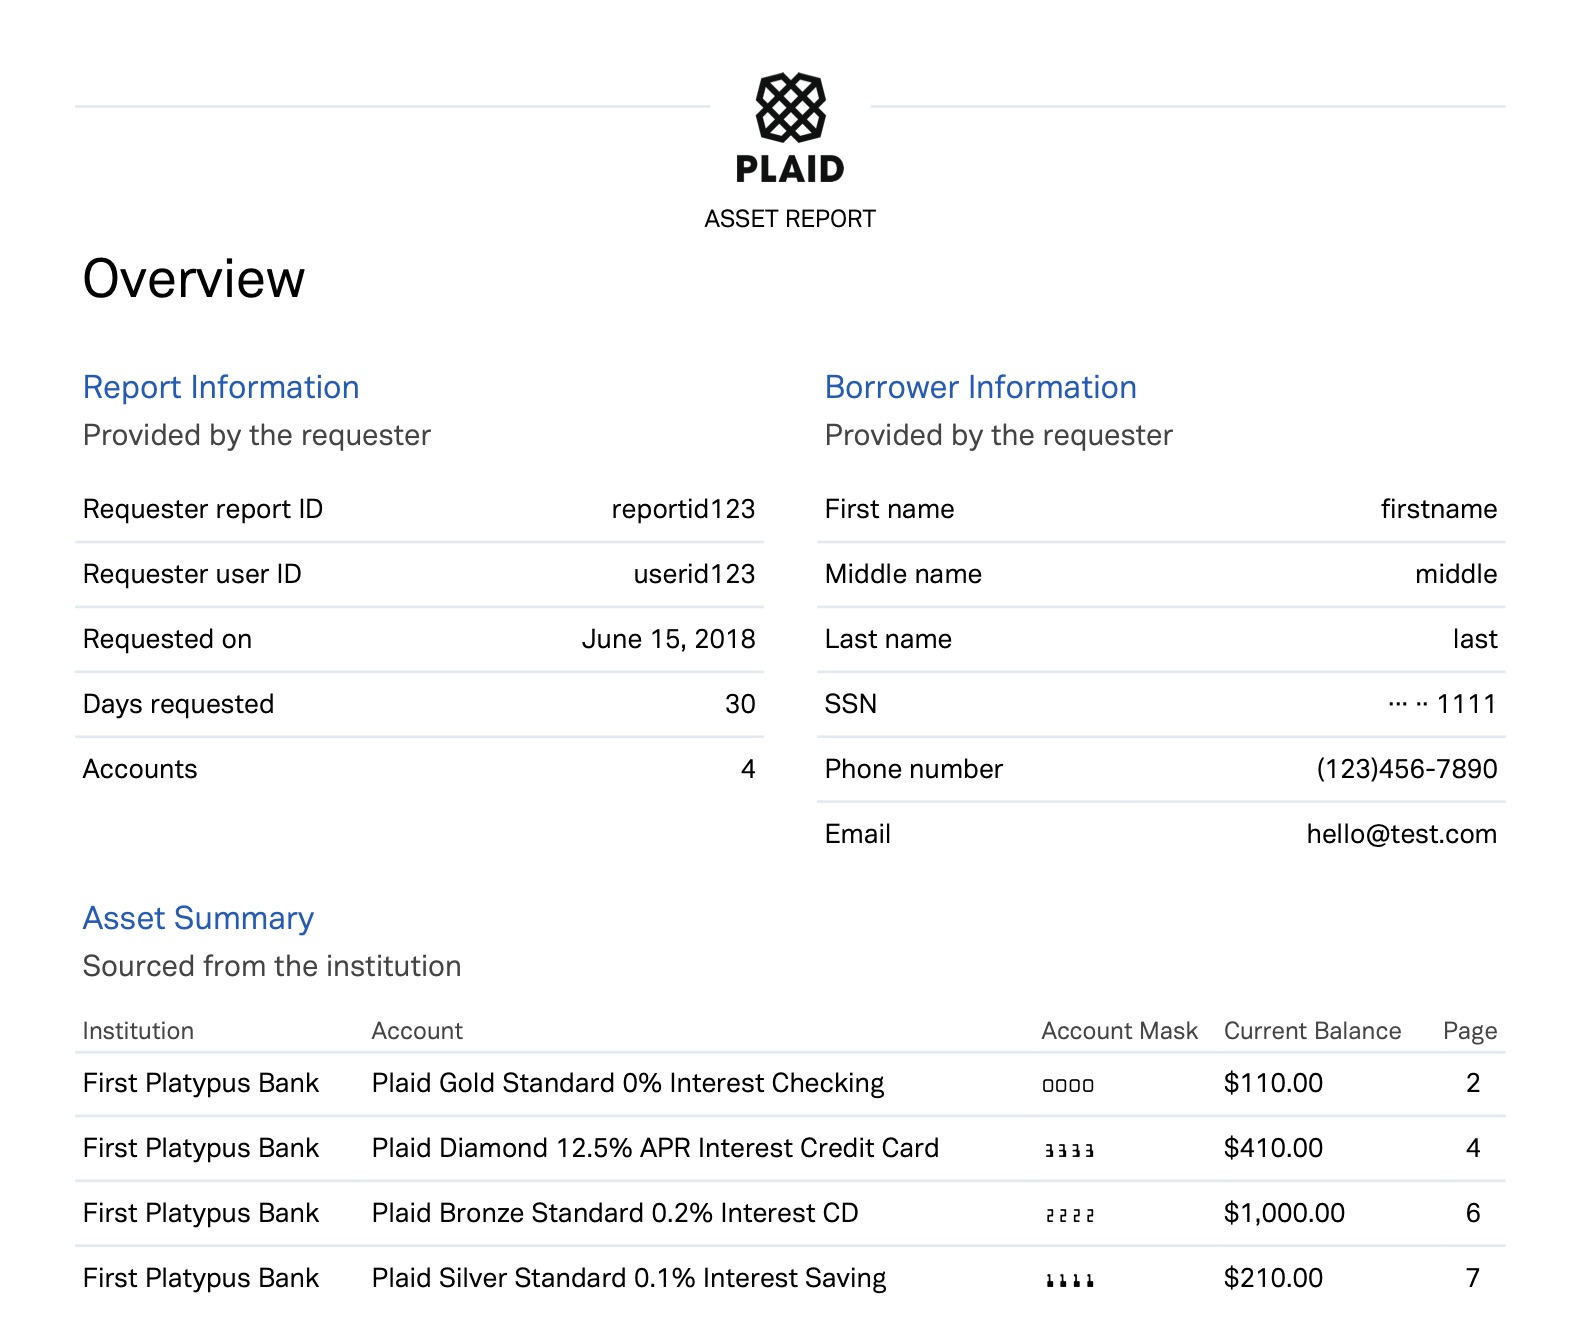Click the (123)456-7890 phone number
The width and height of the screenshot is (1582, 1342).
coord(1406,769)
